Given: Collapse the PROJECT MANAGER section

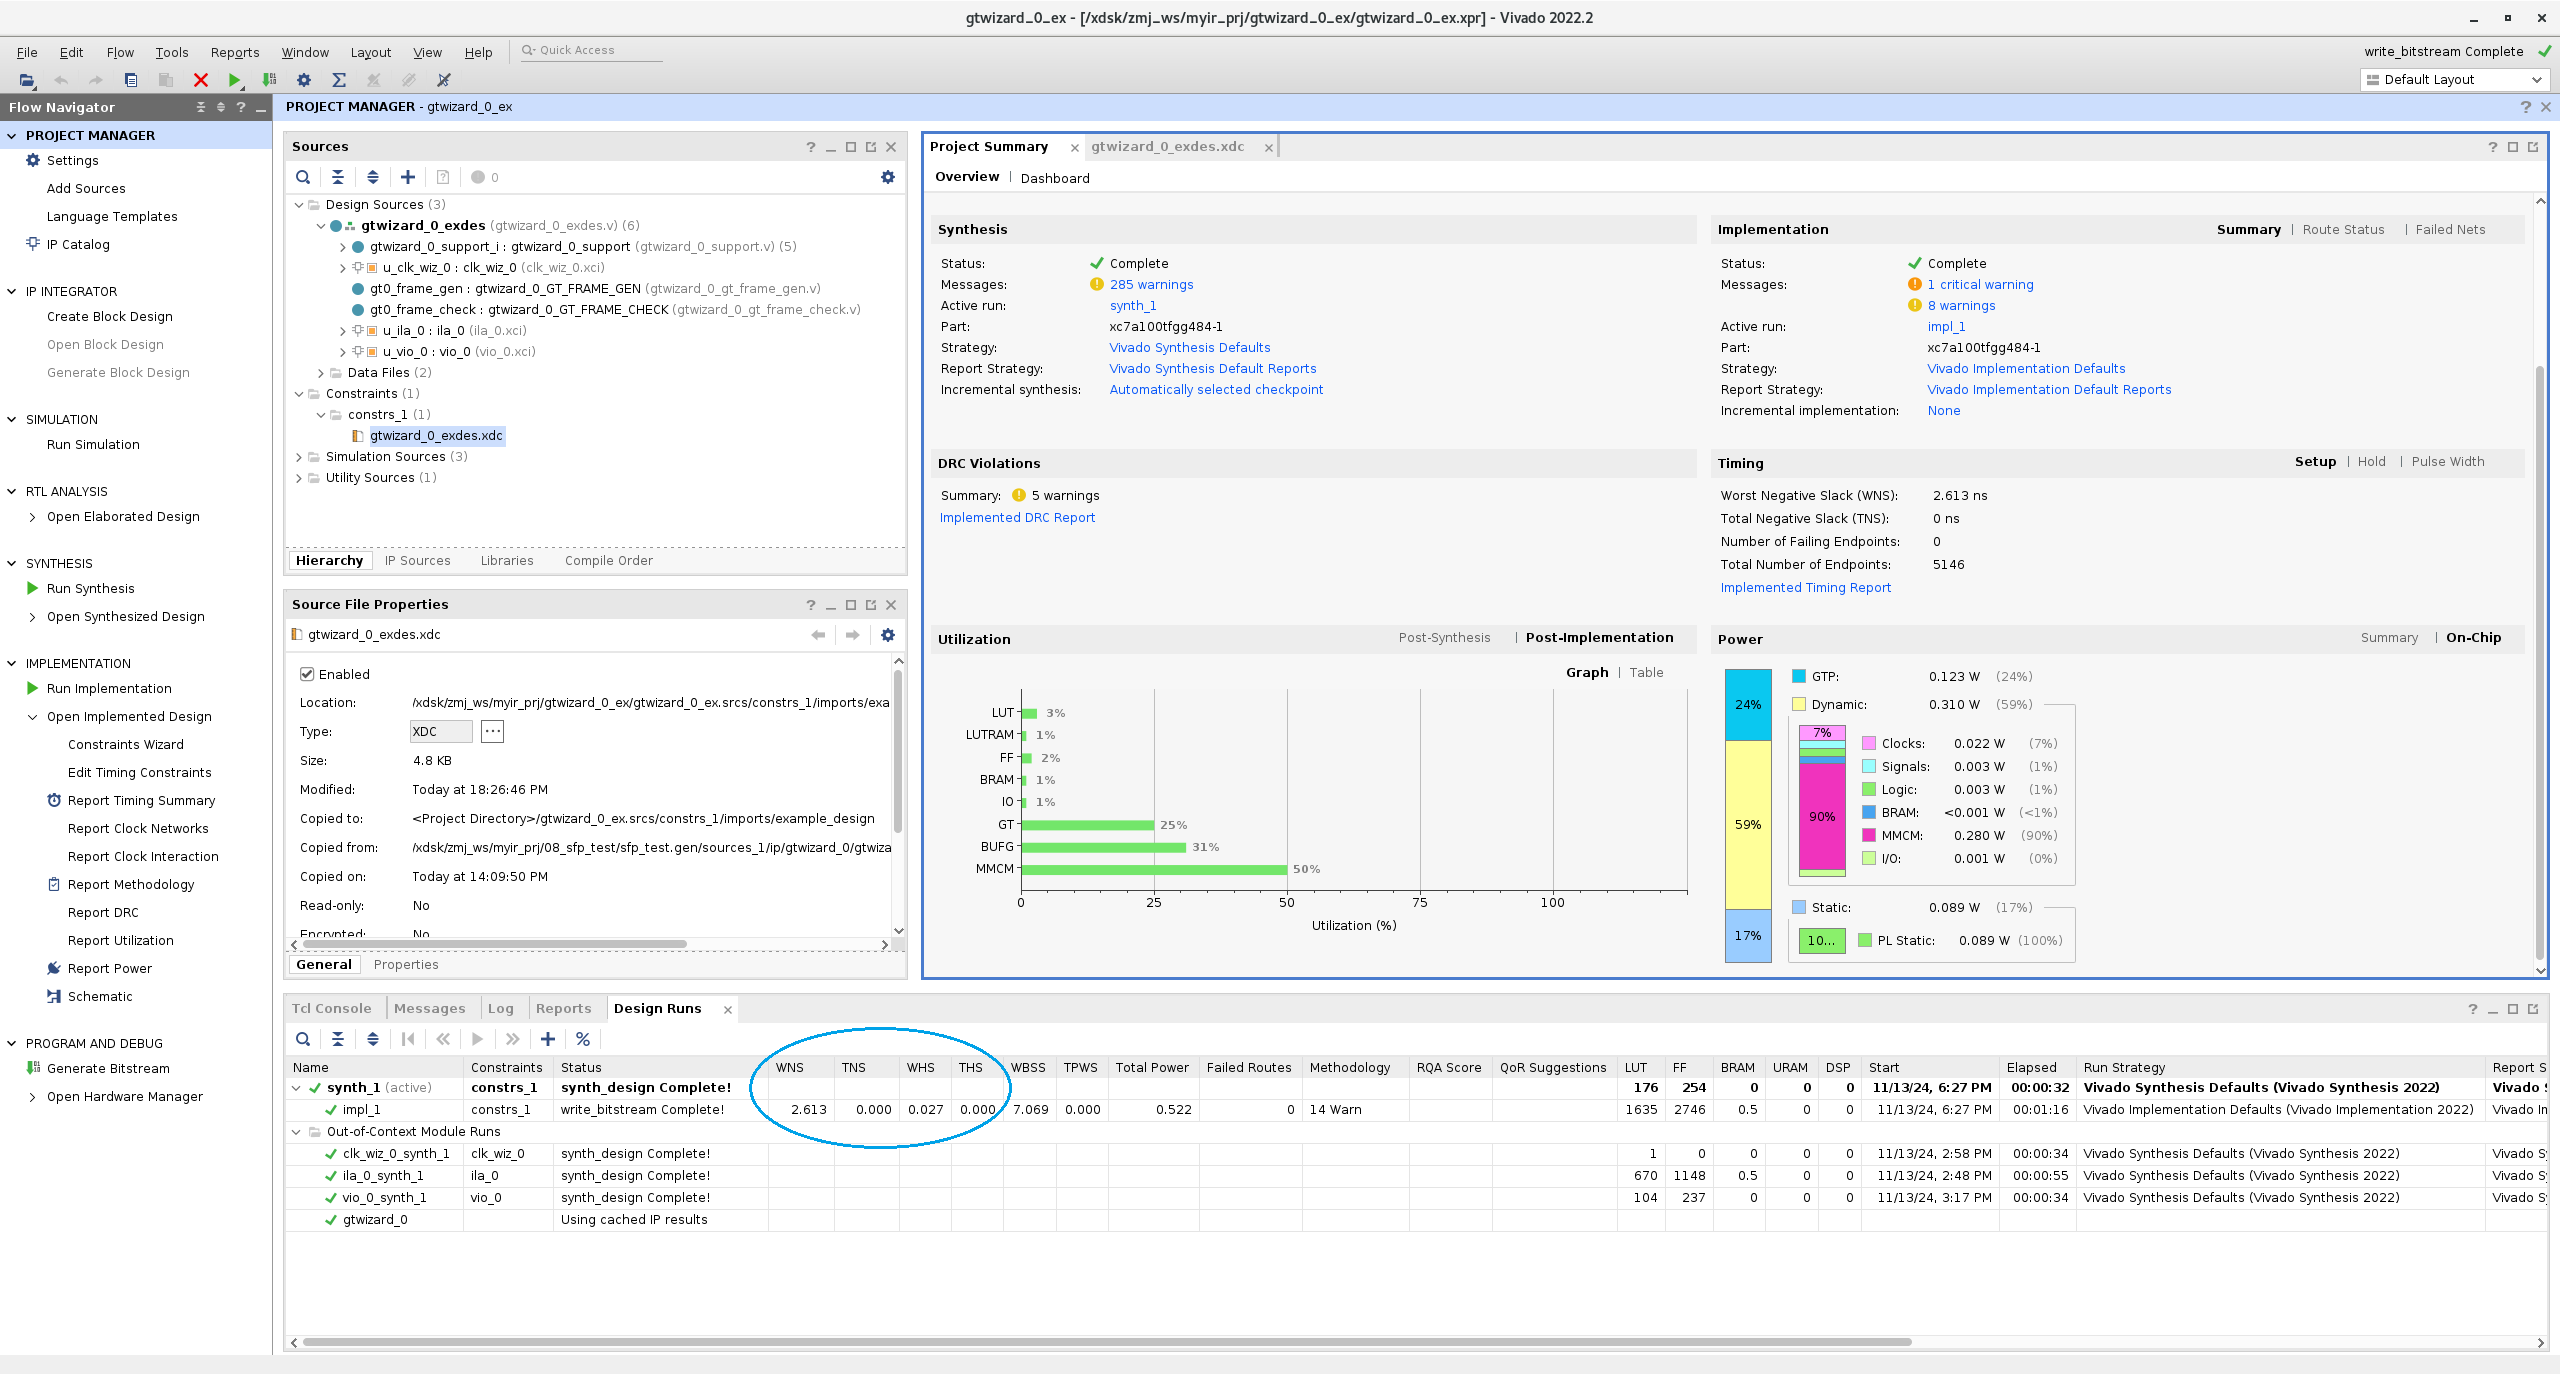Looking at the screenshot, I should click(x=12, y=135).
